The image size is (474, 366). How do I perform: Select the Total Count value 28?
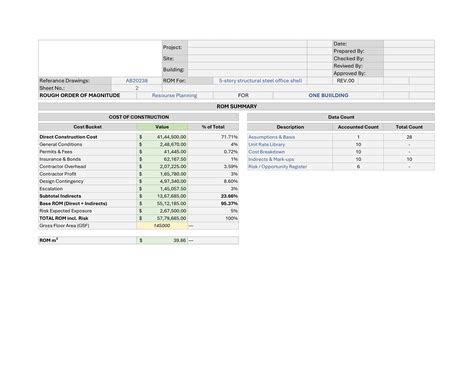coord(409,137)
